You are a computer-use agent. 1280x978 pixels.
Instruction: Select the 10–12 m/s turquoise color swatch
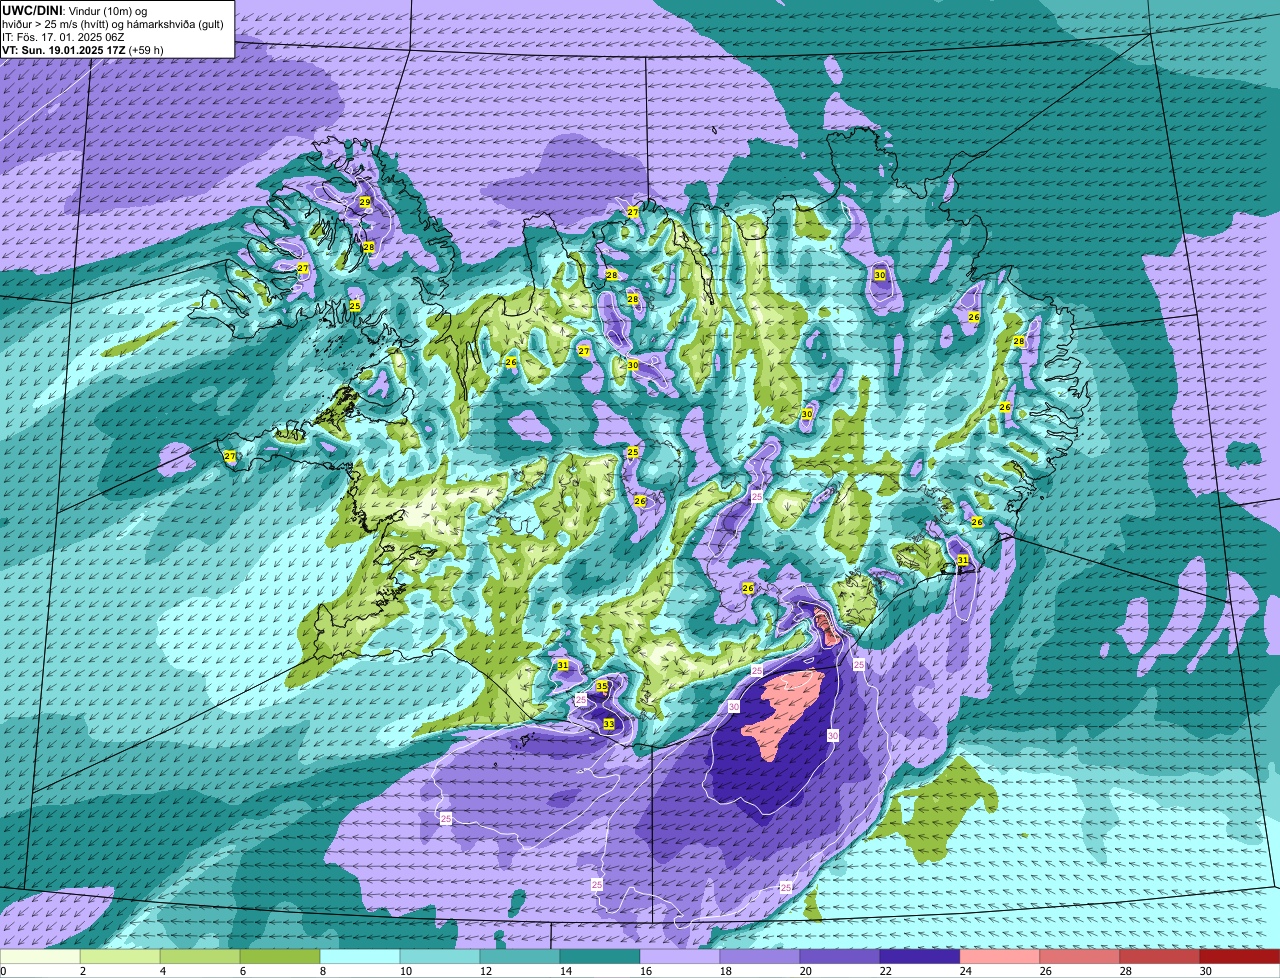click(x=440, y=956)
